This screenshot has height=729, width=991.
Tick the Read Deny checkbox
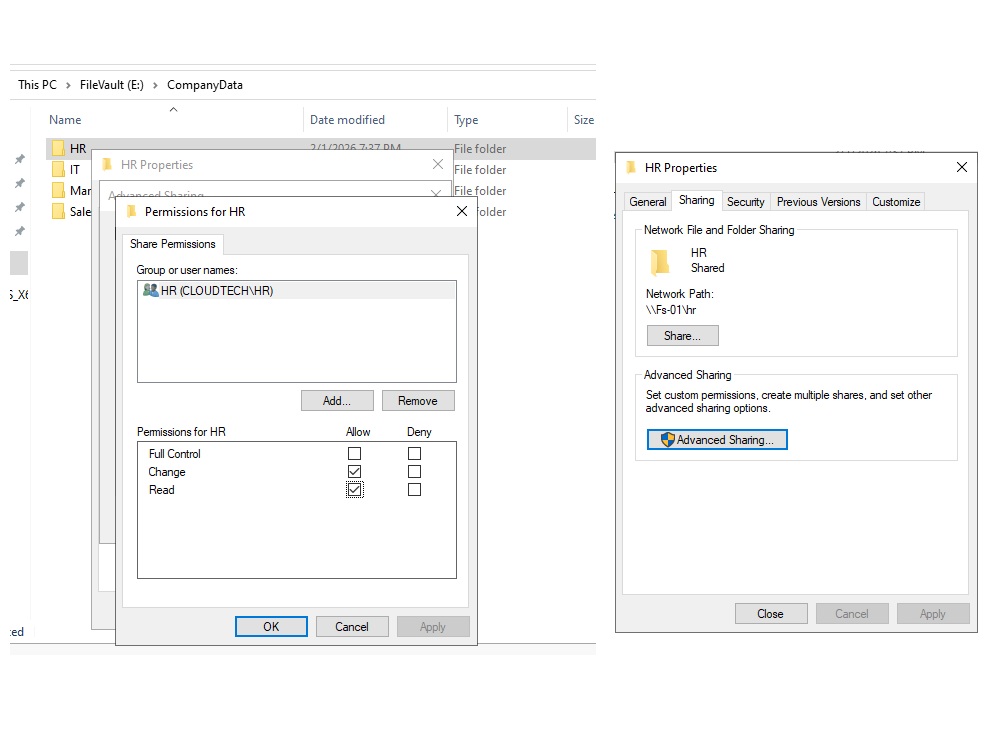414,490
